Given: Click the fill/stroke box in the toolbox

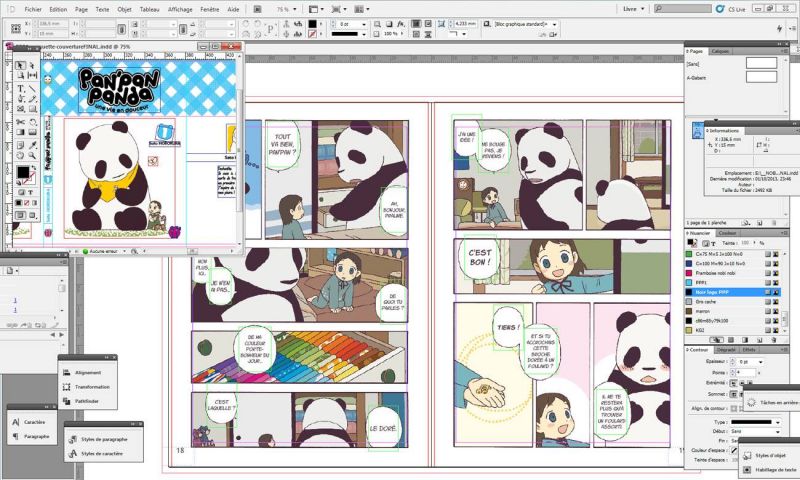Looking at the screenshot, I should pyautogui.click(x=24, y=173).
